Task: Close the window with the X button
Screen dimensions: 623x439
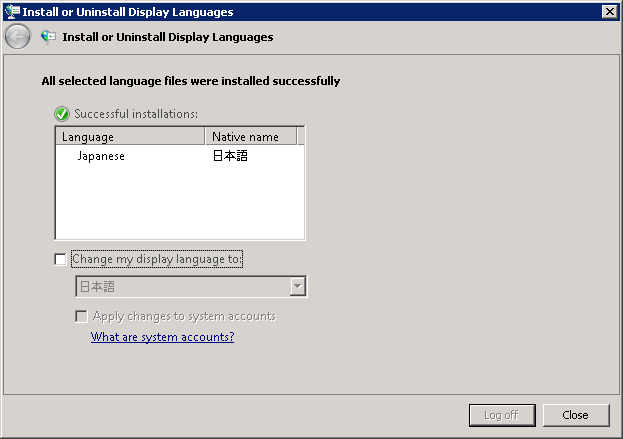Action: coord(608,12)
